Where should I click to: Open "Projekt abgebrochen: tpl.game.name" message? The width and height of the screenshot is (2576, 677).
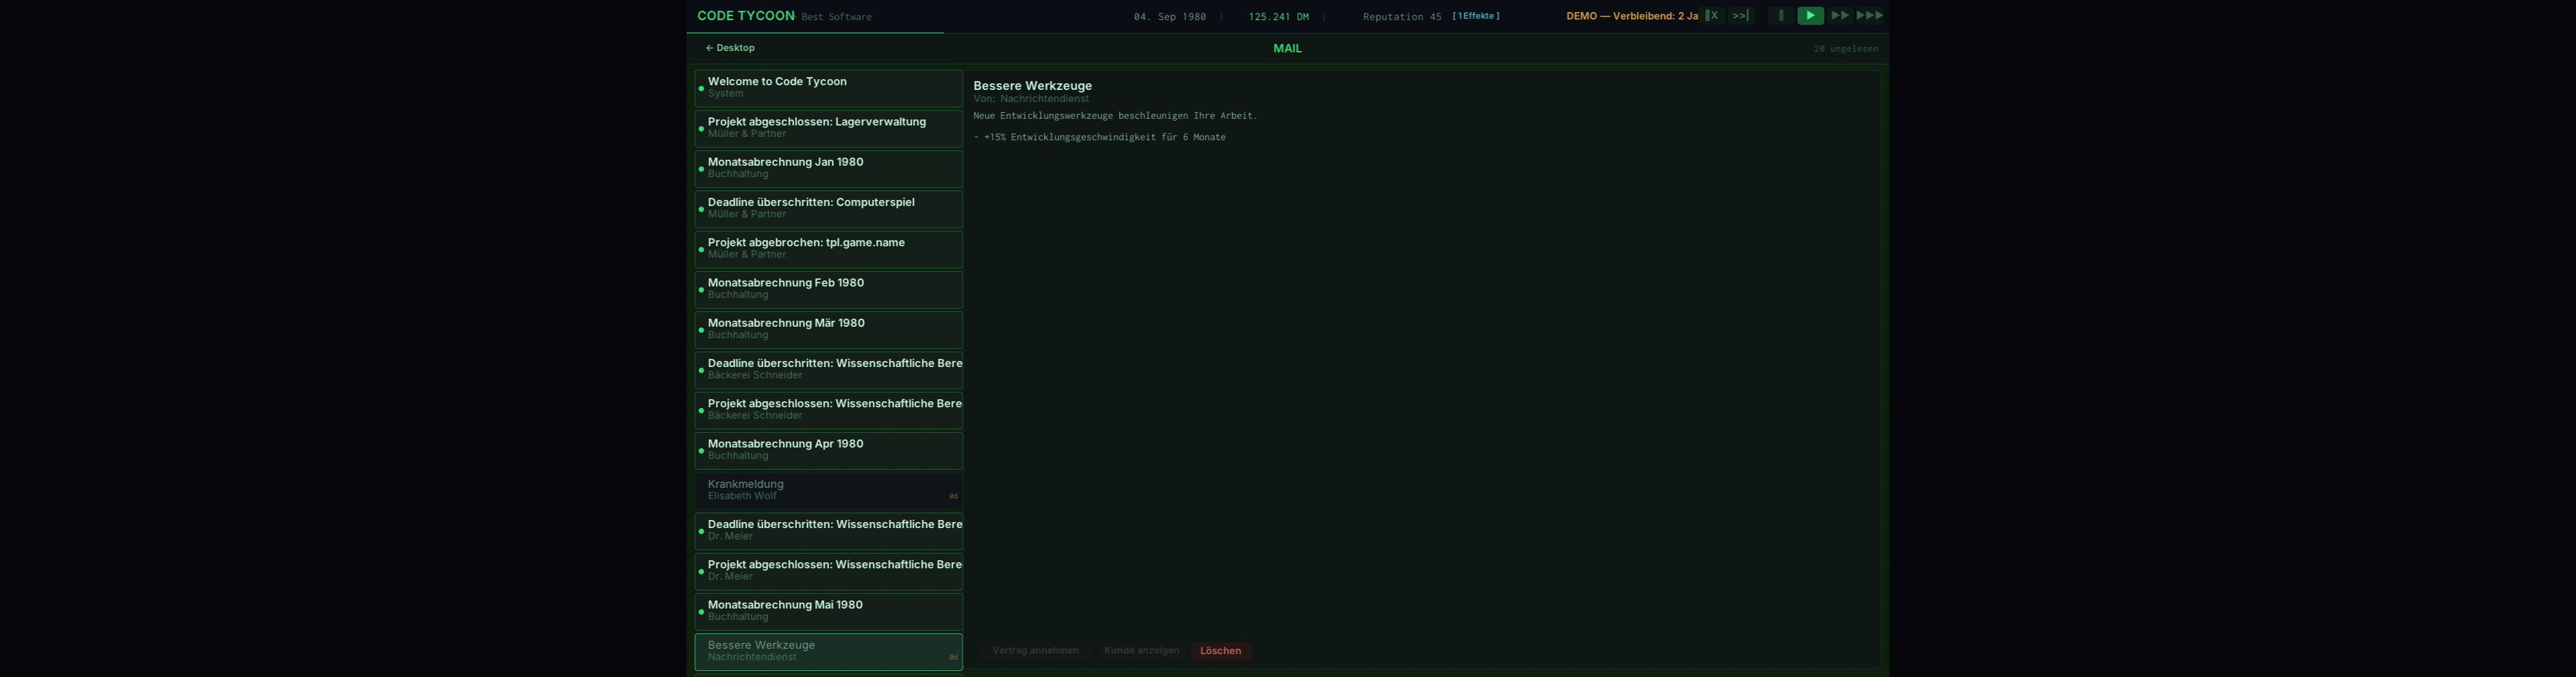tap(828, 249)
